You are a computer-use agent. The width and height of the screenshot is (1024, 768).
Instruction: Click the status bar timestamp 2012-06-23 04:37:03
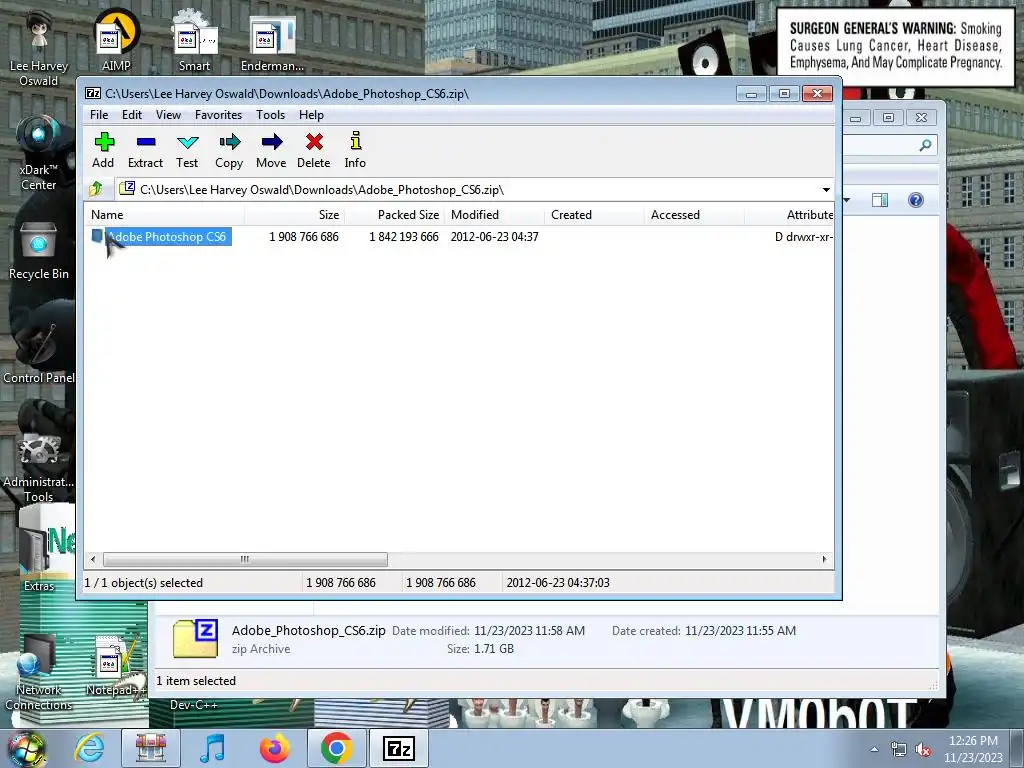pyautogui.click(x=558, y=583)
